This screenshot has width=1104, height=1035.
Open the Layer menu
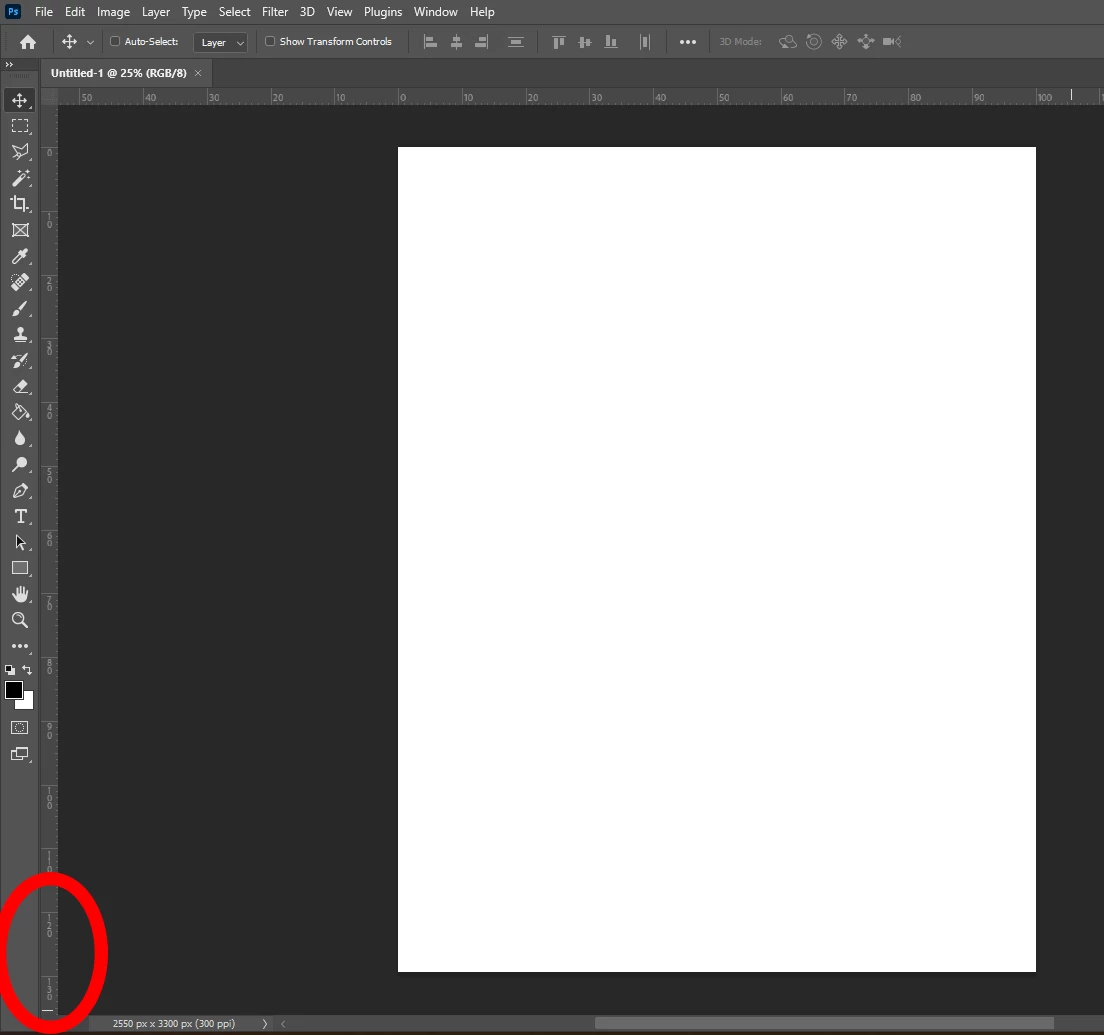coord(156,12)
